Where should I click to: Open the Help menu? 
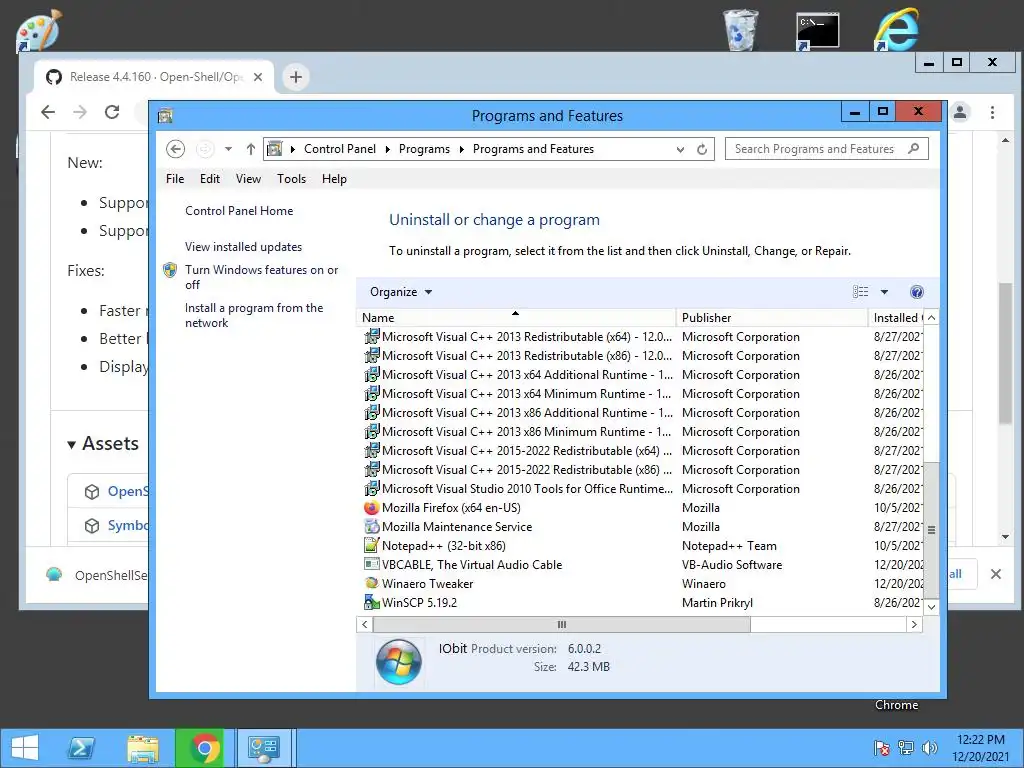[334, 179]
